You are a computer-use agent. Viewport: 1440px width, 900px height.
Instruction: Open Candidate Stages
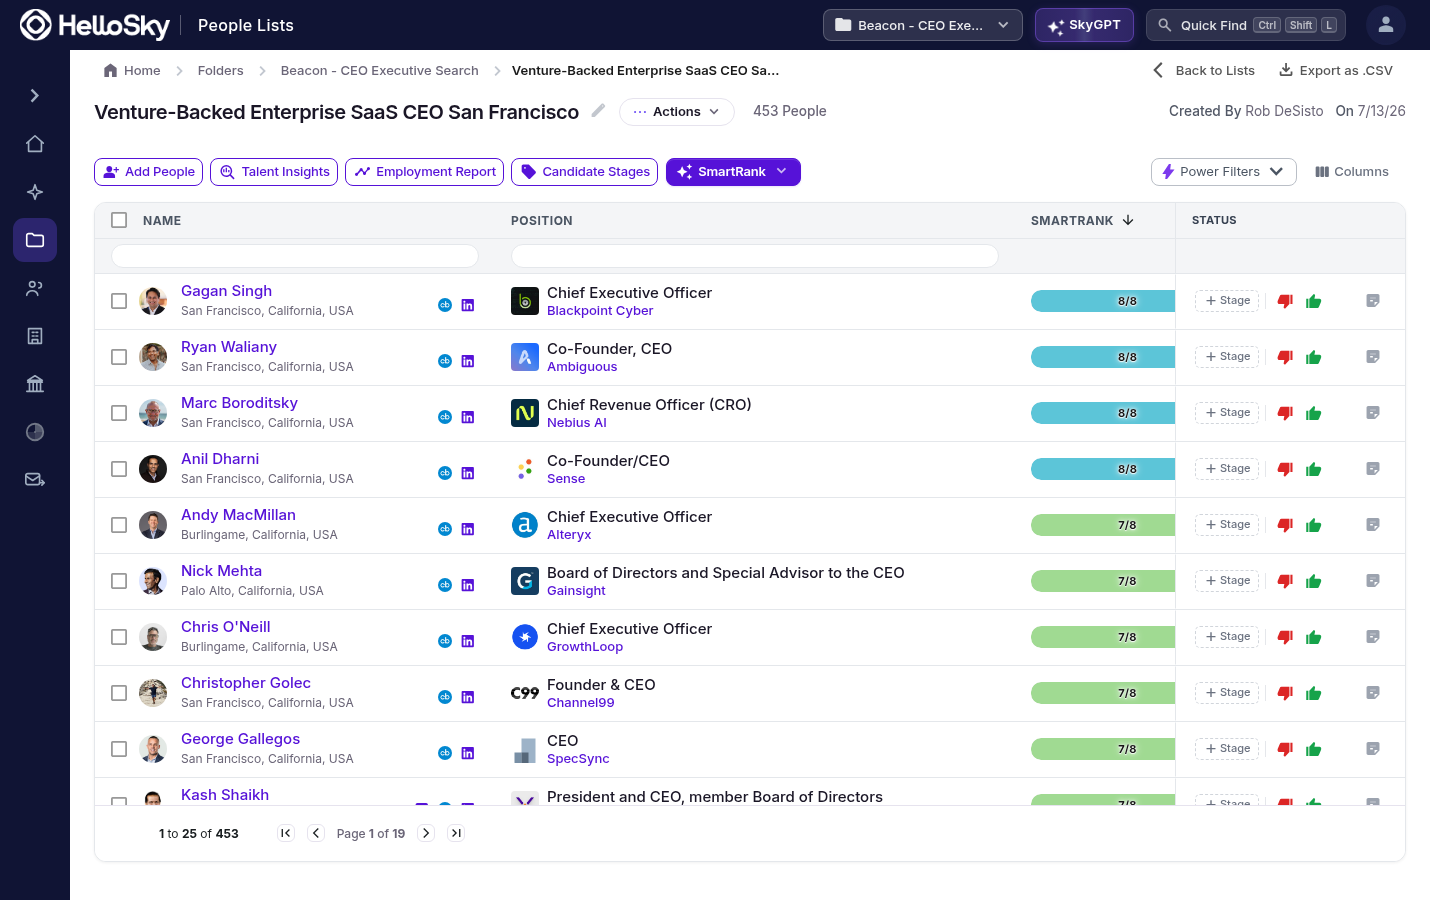584,172
